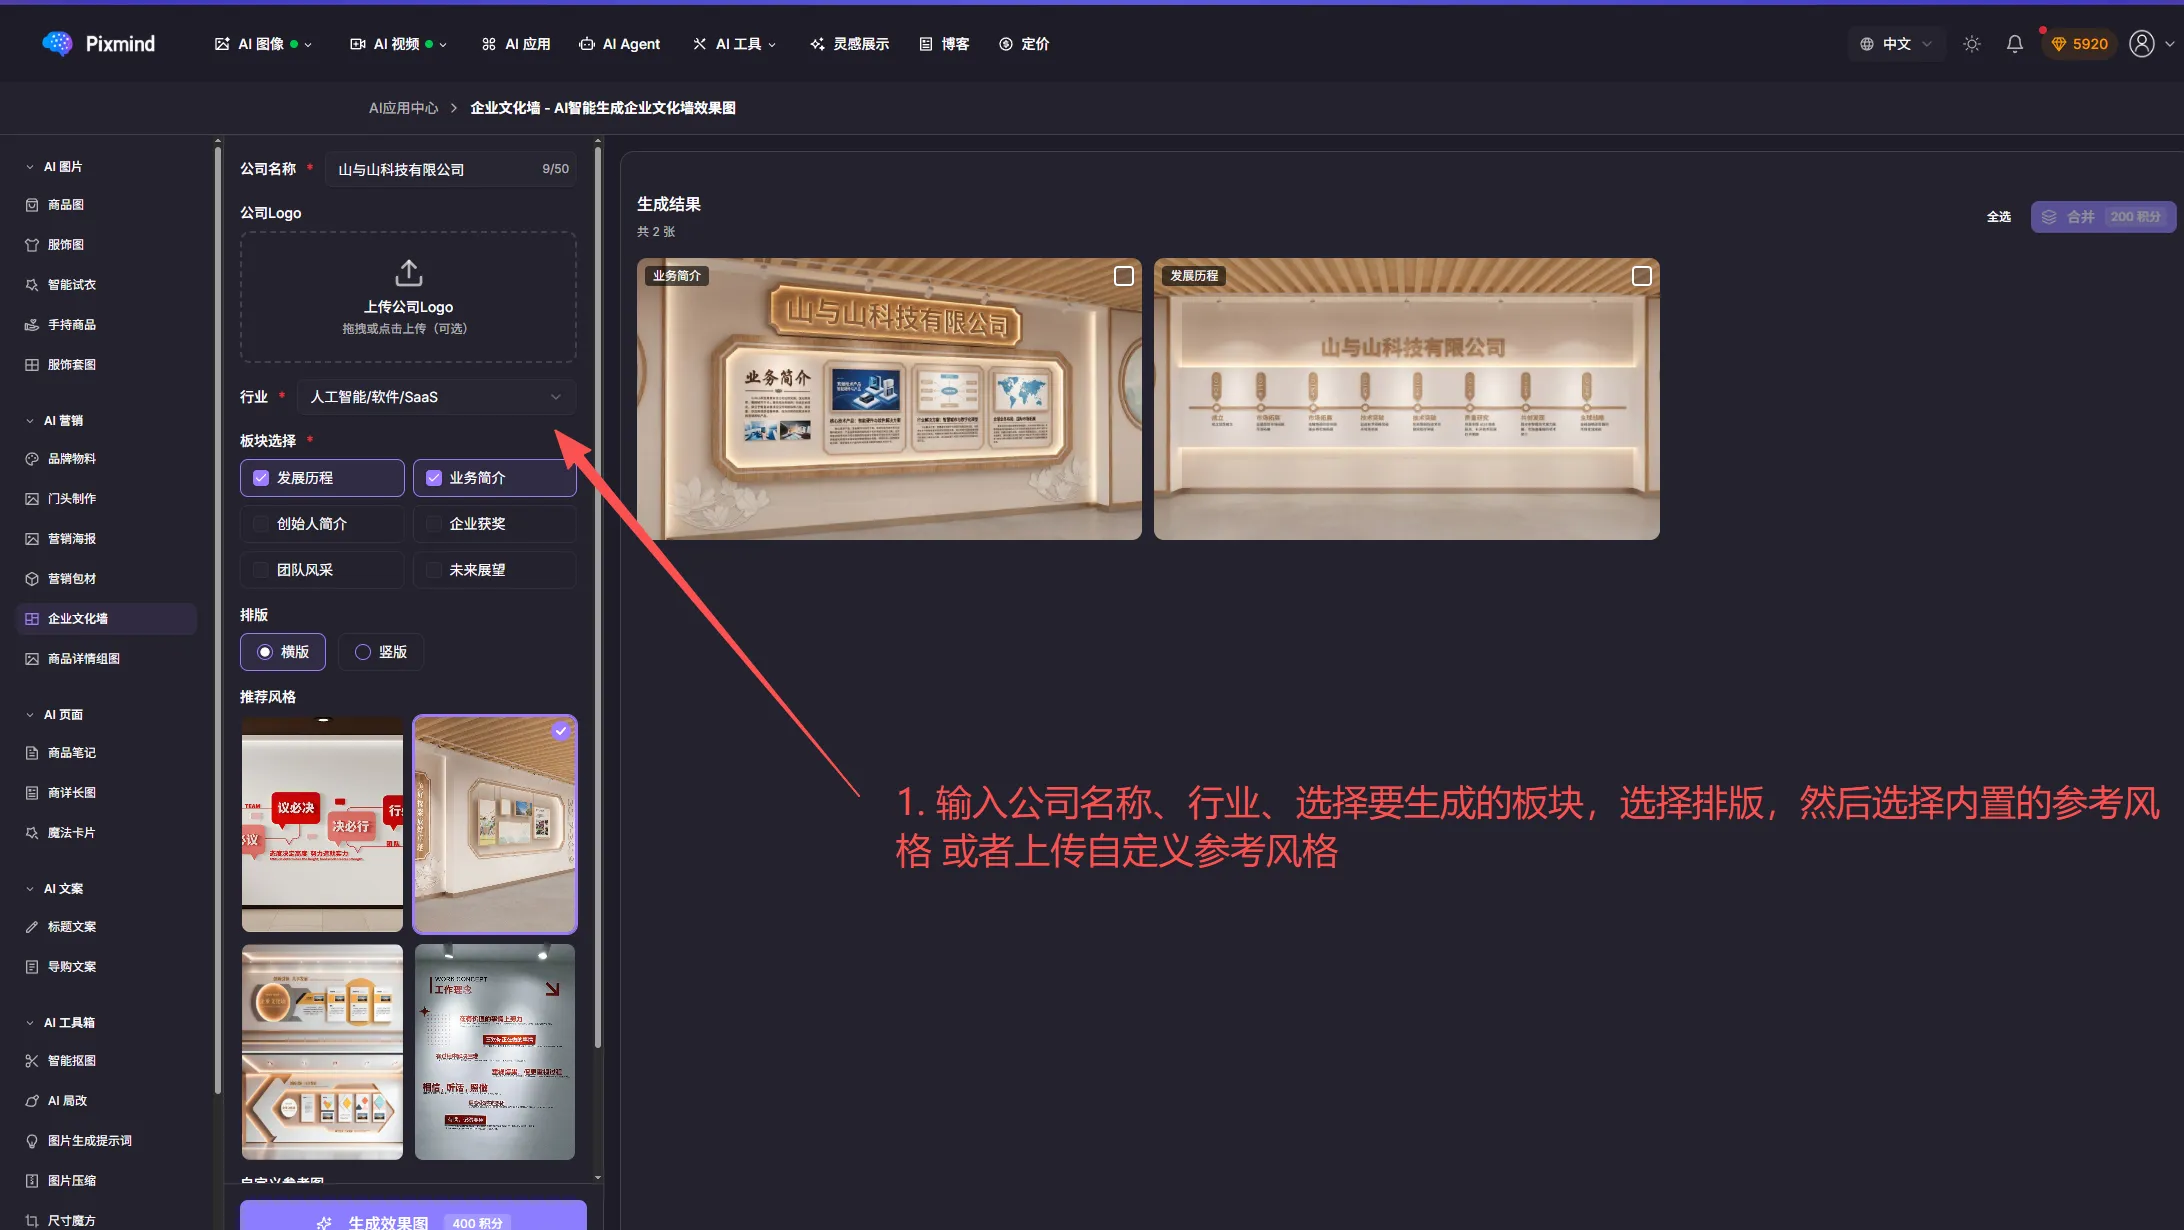The height and width of the screenshot is (1230, 2184).
Task: Click 全选 select all
Action: [x=1998, y=217]
